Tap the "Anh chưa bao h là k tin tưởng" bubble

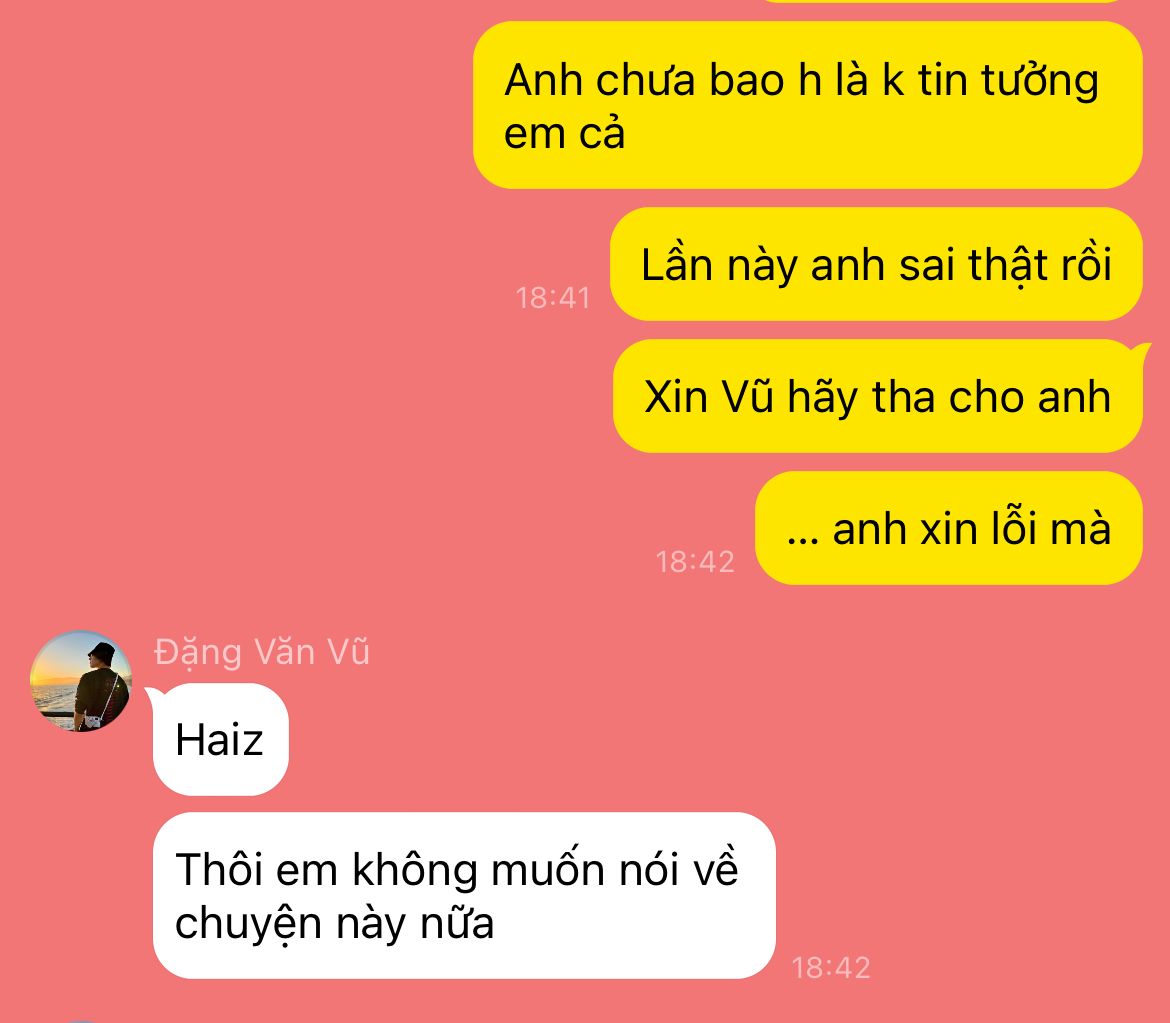pos(807,105)
